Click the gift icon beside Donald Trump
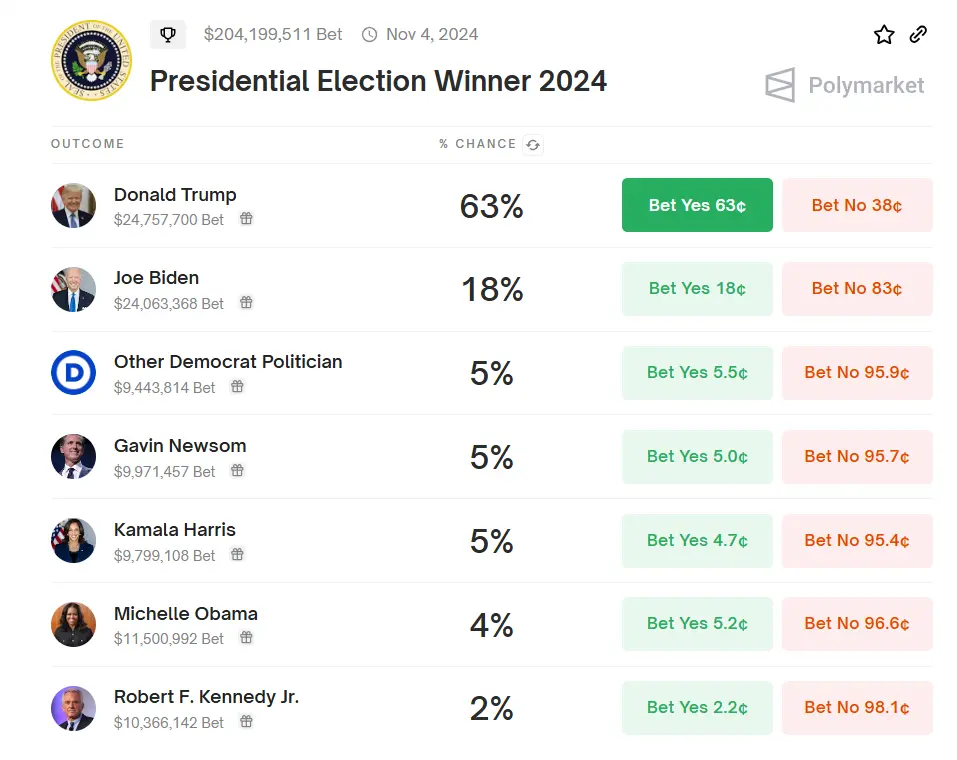Viewport: 957px width, 760px height. pyautogui.click(x=246, y=219)
